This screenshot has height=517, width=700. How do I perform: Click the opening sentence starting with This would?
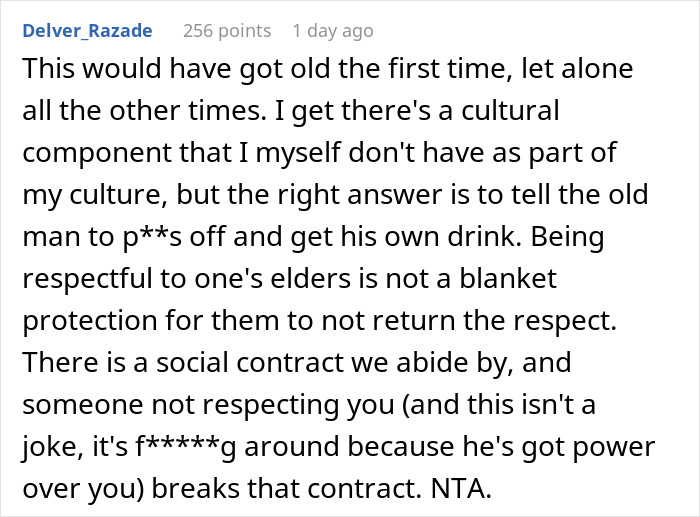click(x=327, y=89)
